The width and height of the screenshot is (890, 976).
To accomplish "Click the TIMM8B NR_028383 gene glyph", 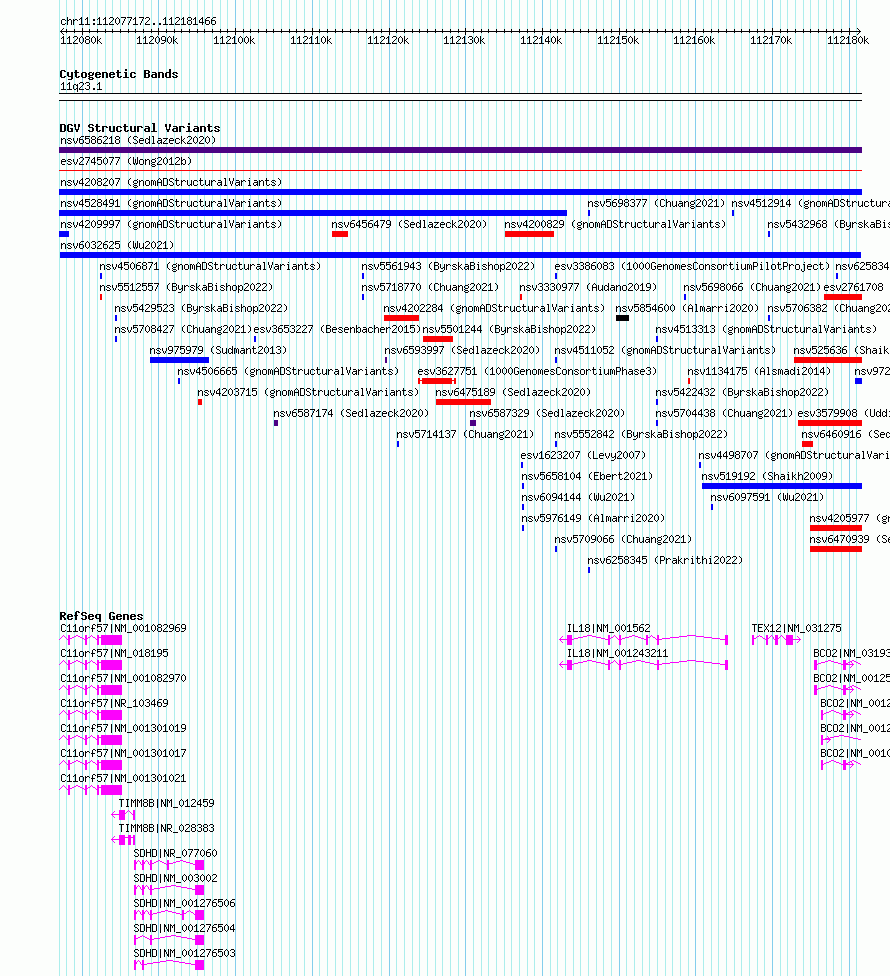I will [123, 840].
